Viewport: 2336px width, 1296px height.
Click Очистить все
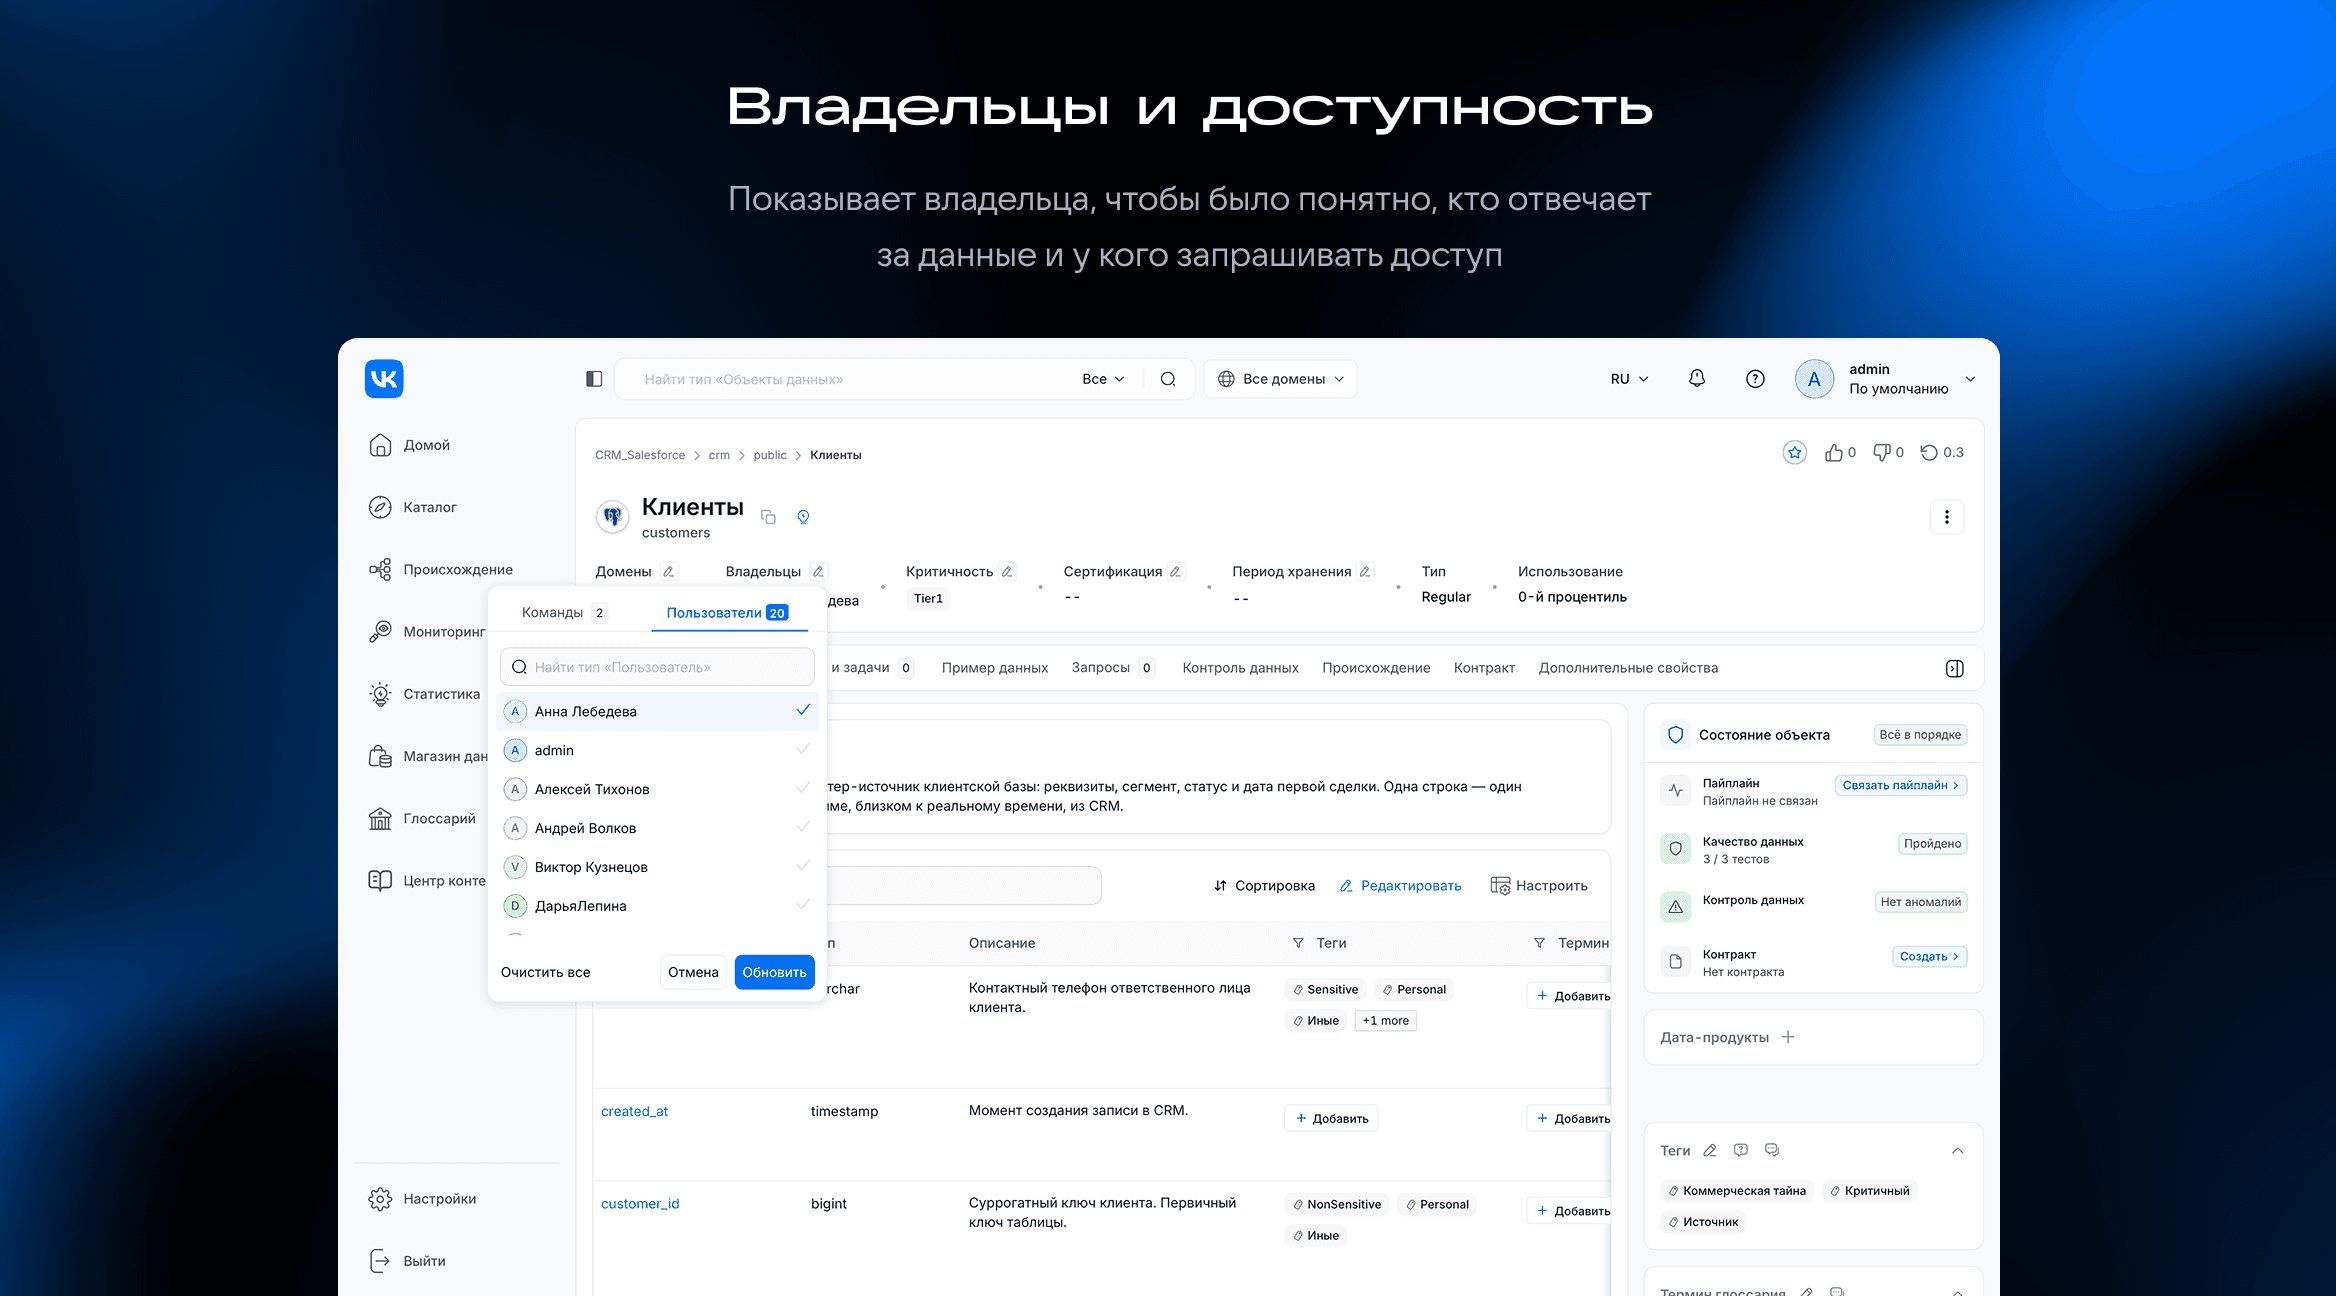tap(545, 972)
